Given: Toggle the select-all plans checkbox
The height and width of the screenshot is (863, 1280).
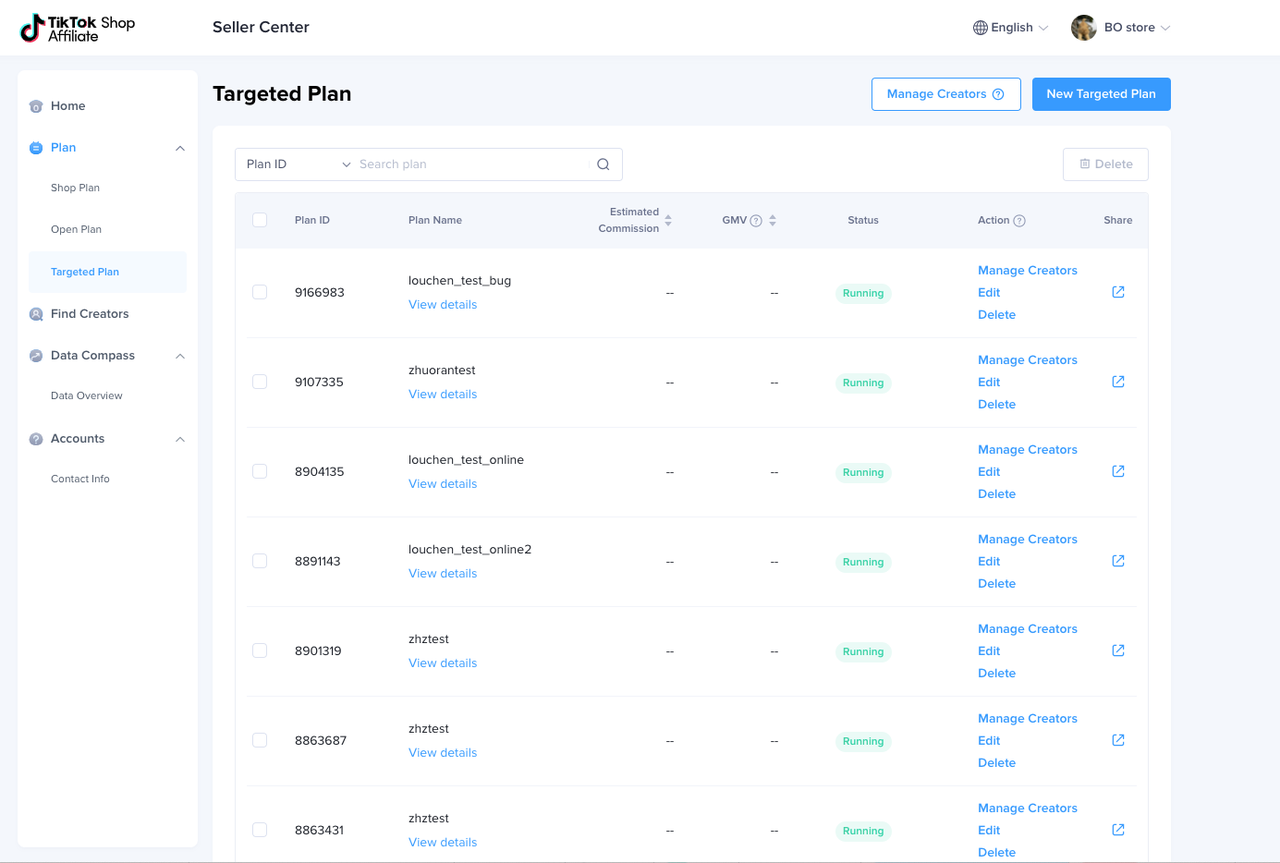Looking at the screenshot, I should click(x=260, y=220).
